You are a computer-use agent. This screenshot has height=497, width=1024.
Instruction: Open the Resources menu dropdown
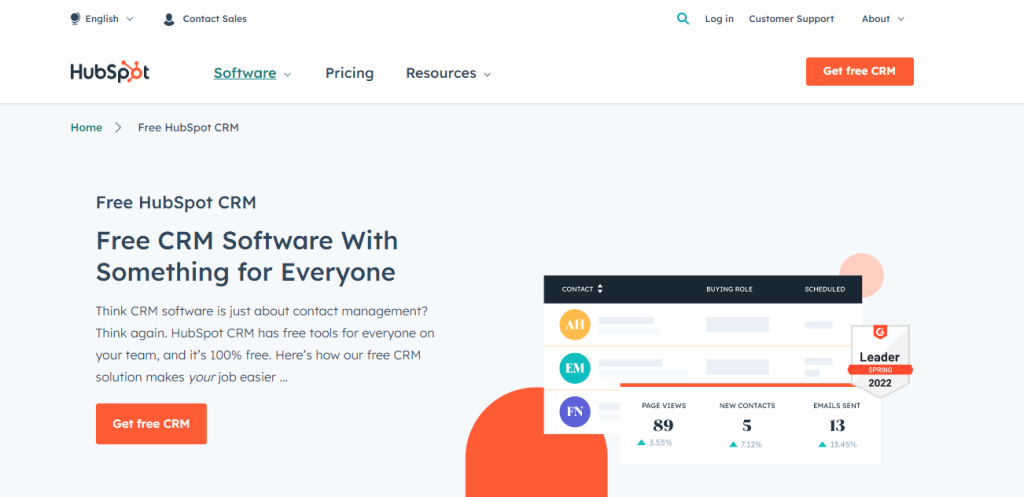[448, 73]
